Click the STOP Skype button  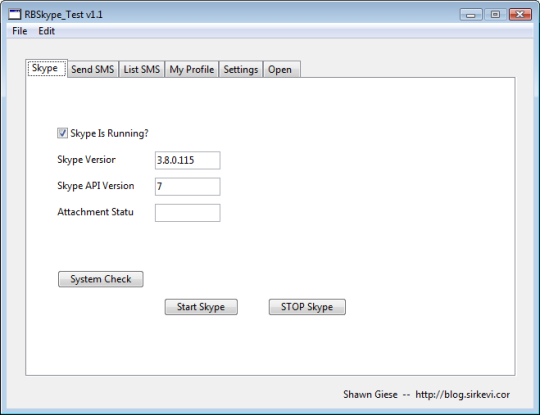pos(307,307)
